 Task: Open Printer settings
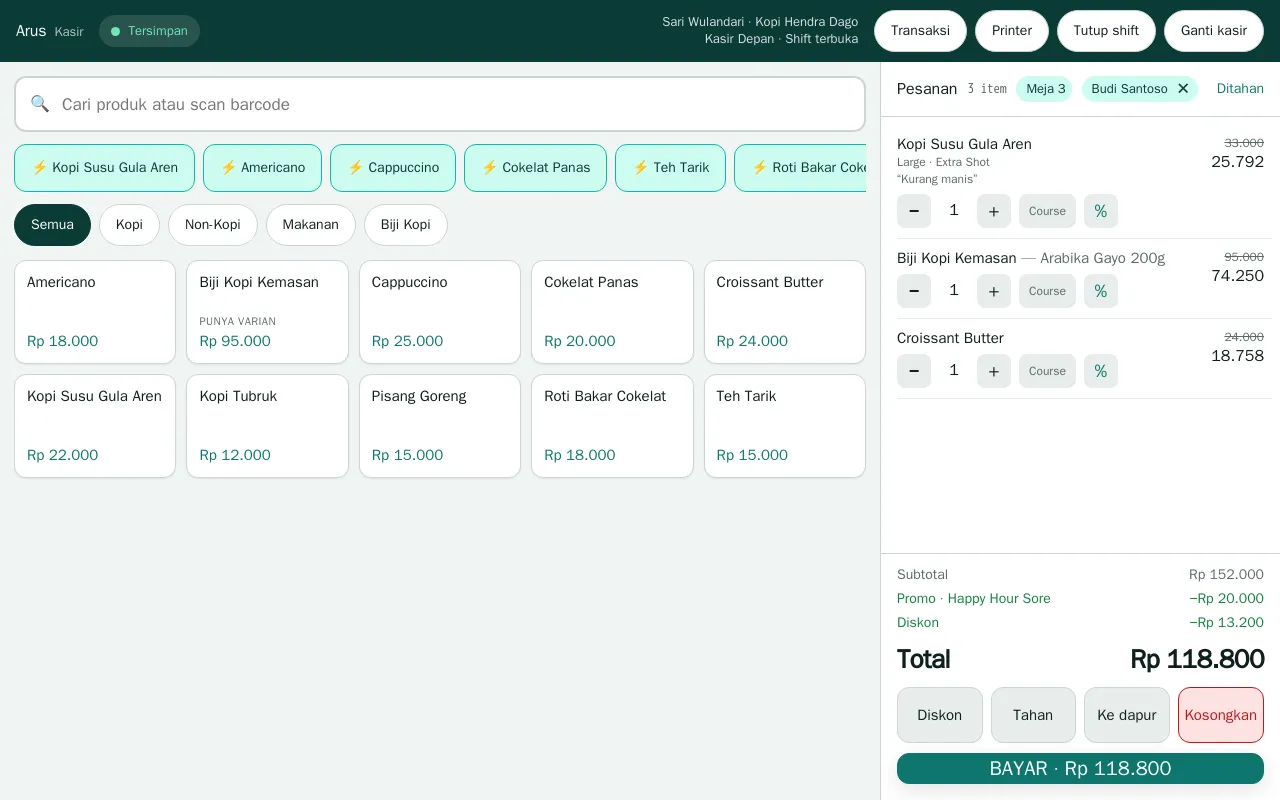tap(1012, 31)
